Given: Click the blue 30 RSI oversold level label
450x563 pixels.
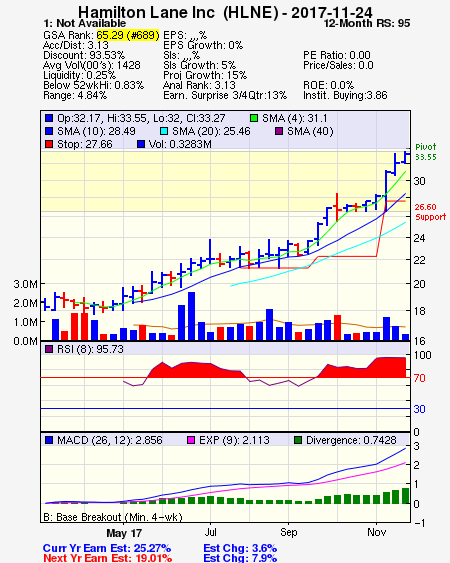Looking at the screenshot, I should (x=419, y=409).
